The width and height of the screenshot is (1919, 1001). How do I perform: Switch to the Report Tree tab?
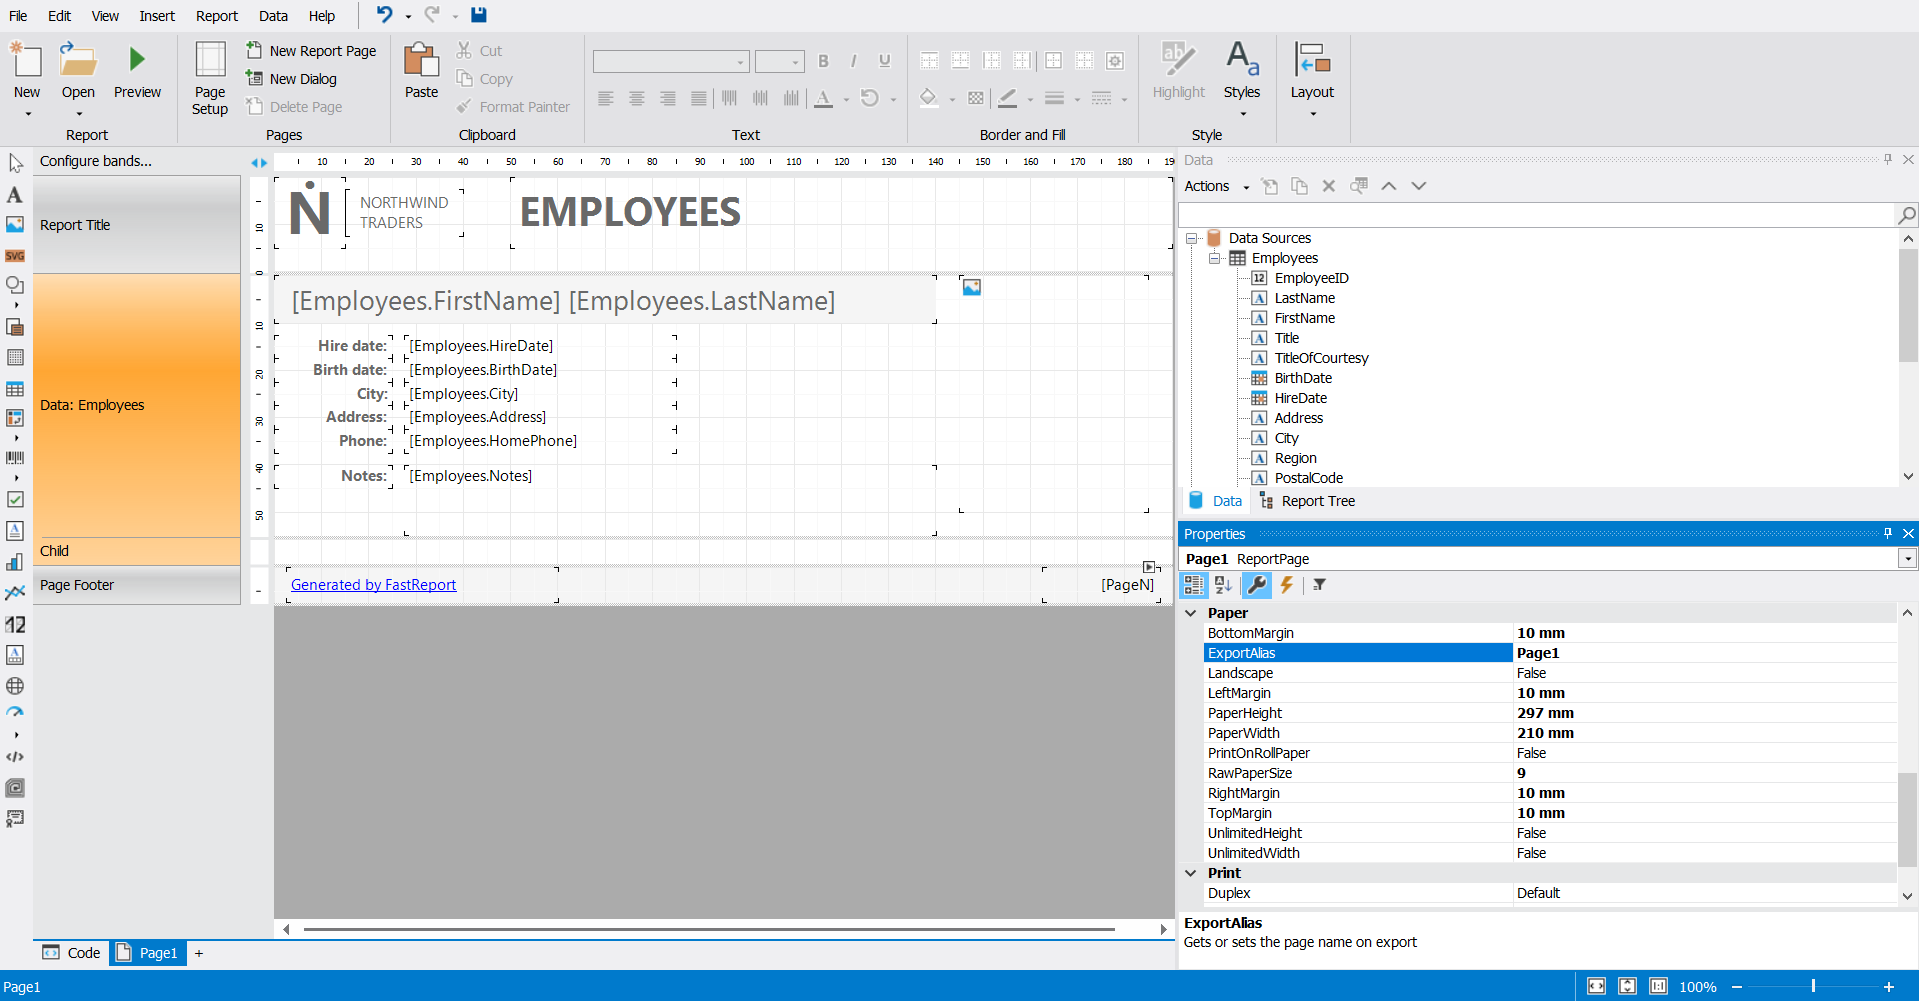click(1307, 501)
